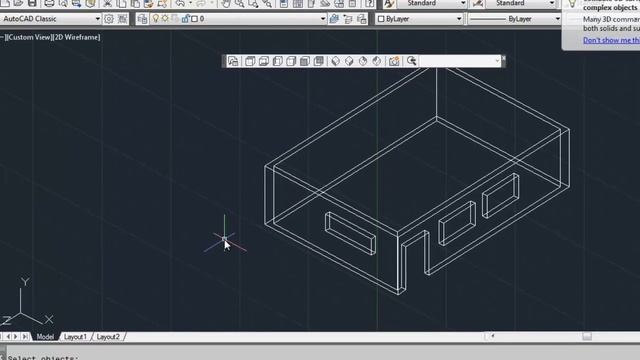Click the Save icon
This screenshot has height=360, width=640.
(32, 3)
